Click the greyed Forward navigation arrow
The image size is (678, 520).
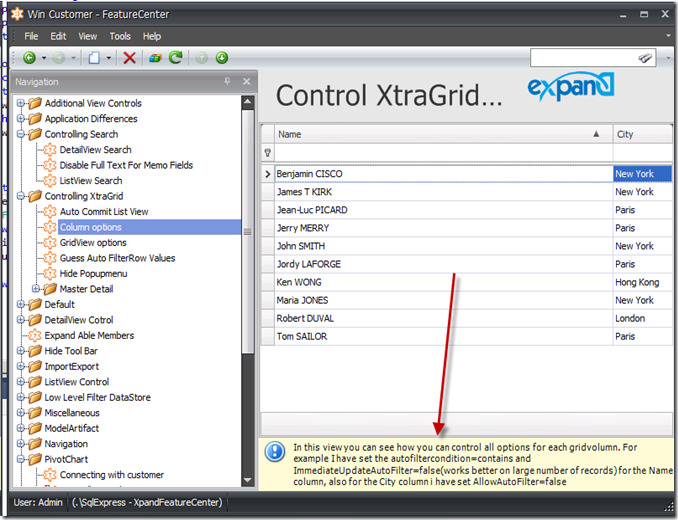[x=59, y=58]
